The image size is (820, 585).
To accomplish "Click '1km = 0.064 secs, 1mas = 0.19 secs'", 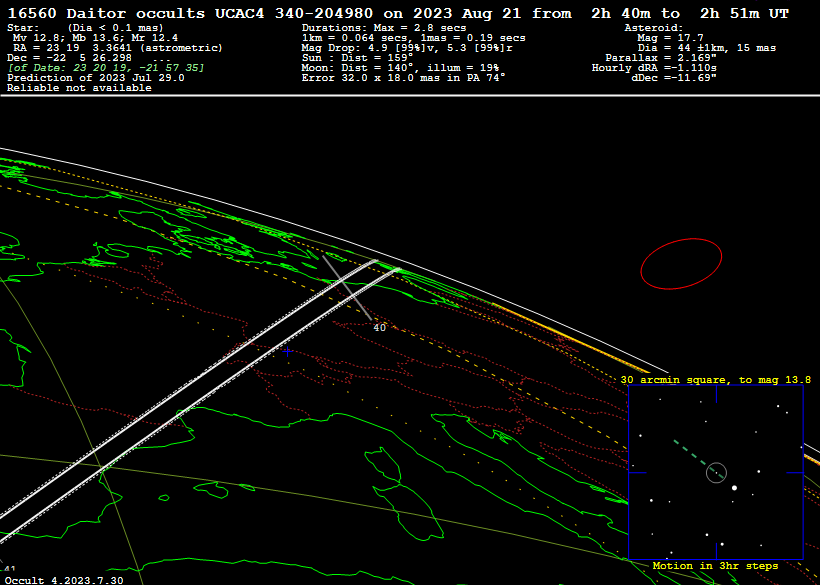I will (x=414, y=38).
